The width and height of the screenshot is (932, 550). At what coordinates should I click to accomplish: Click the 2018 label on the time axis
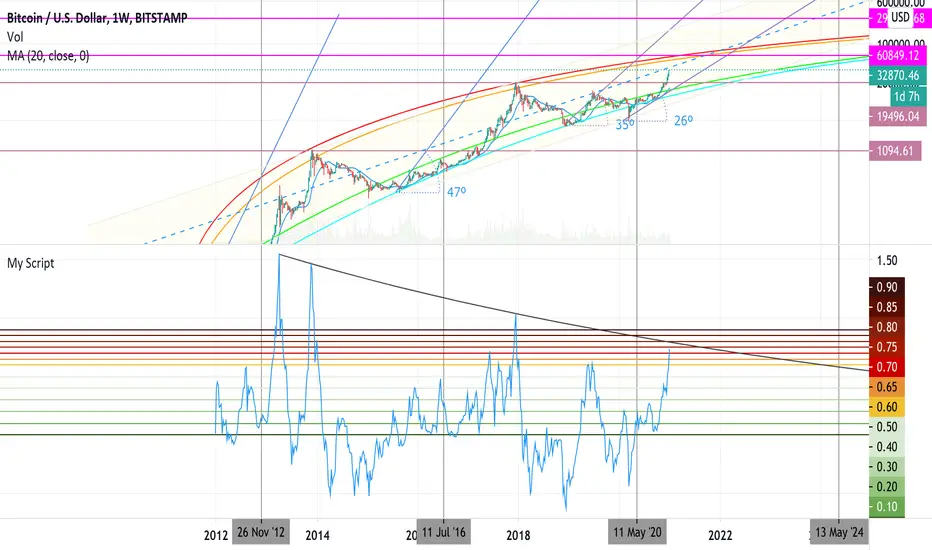[x=518, y=536]
